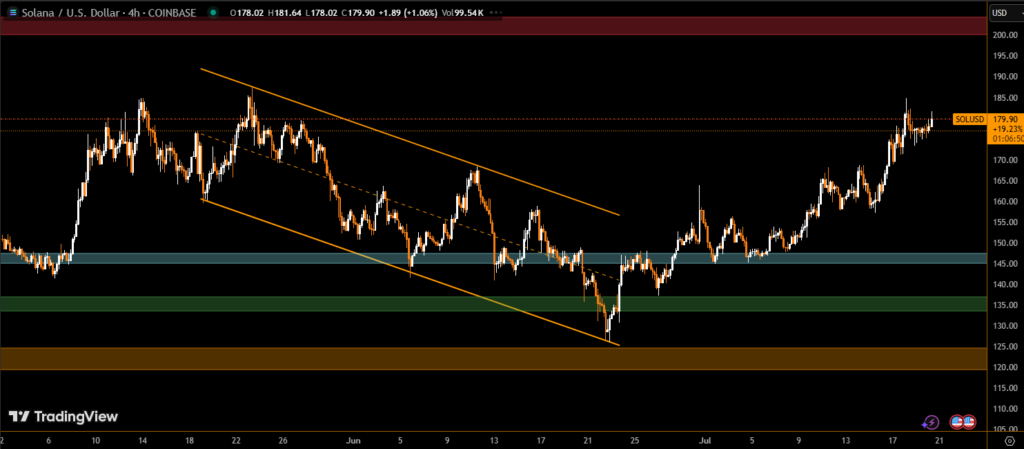1024x449 pixels.
Task: Click the Solana / U.S. Dollar symbol title
Action: 70,12
